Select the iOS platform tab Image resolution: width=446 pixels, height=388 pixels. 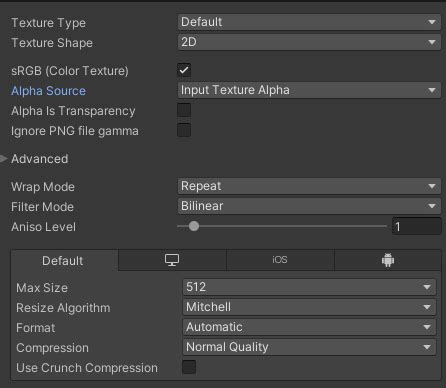(280, 260)
